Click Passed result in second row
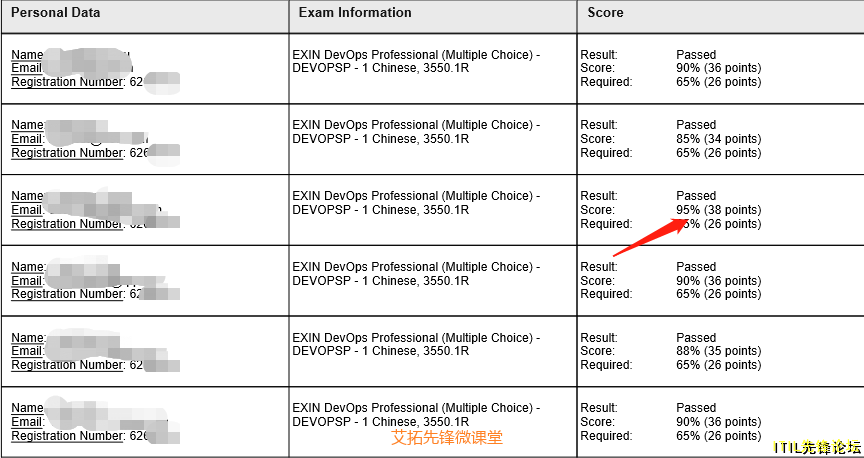The width and height of the screenshot is (864, 458). [696, 125]
